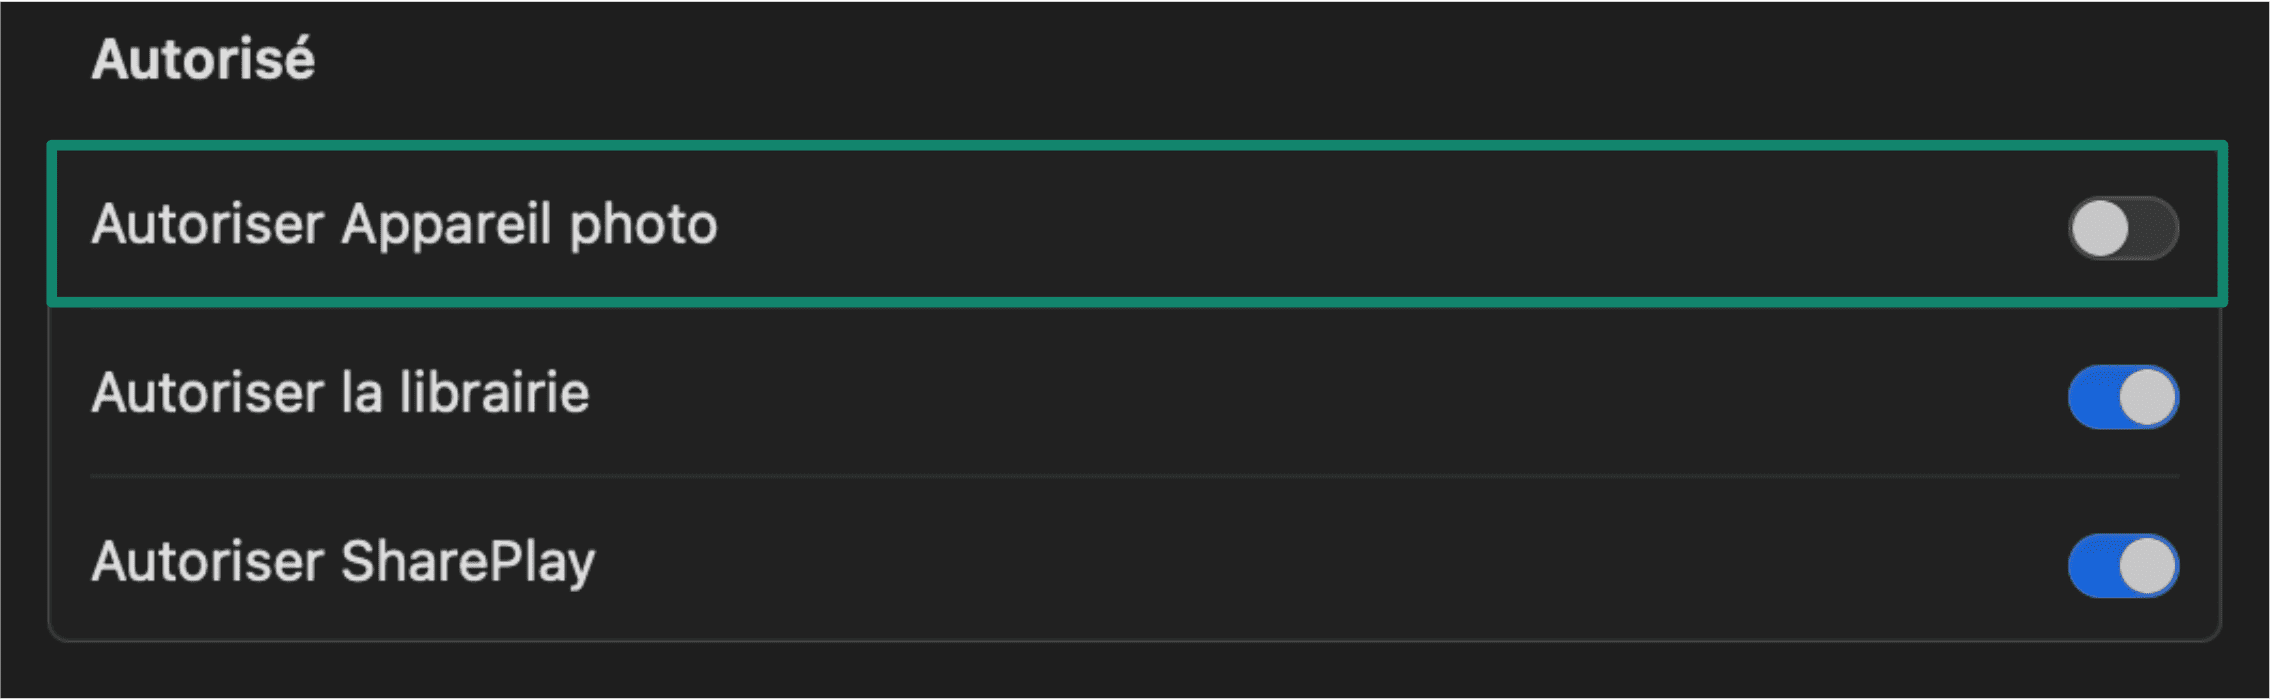Click the word "SharePlay"
The height and width of the screenshot is (699, 2271).
pos(468,562)
